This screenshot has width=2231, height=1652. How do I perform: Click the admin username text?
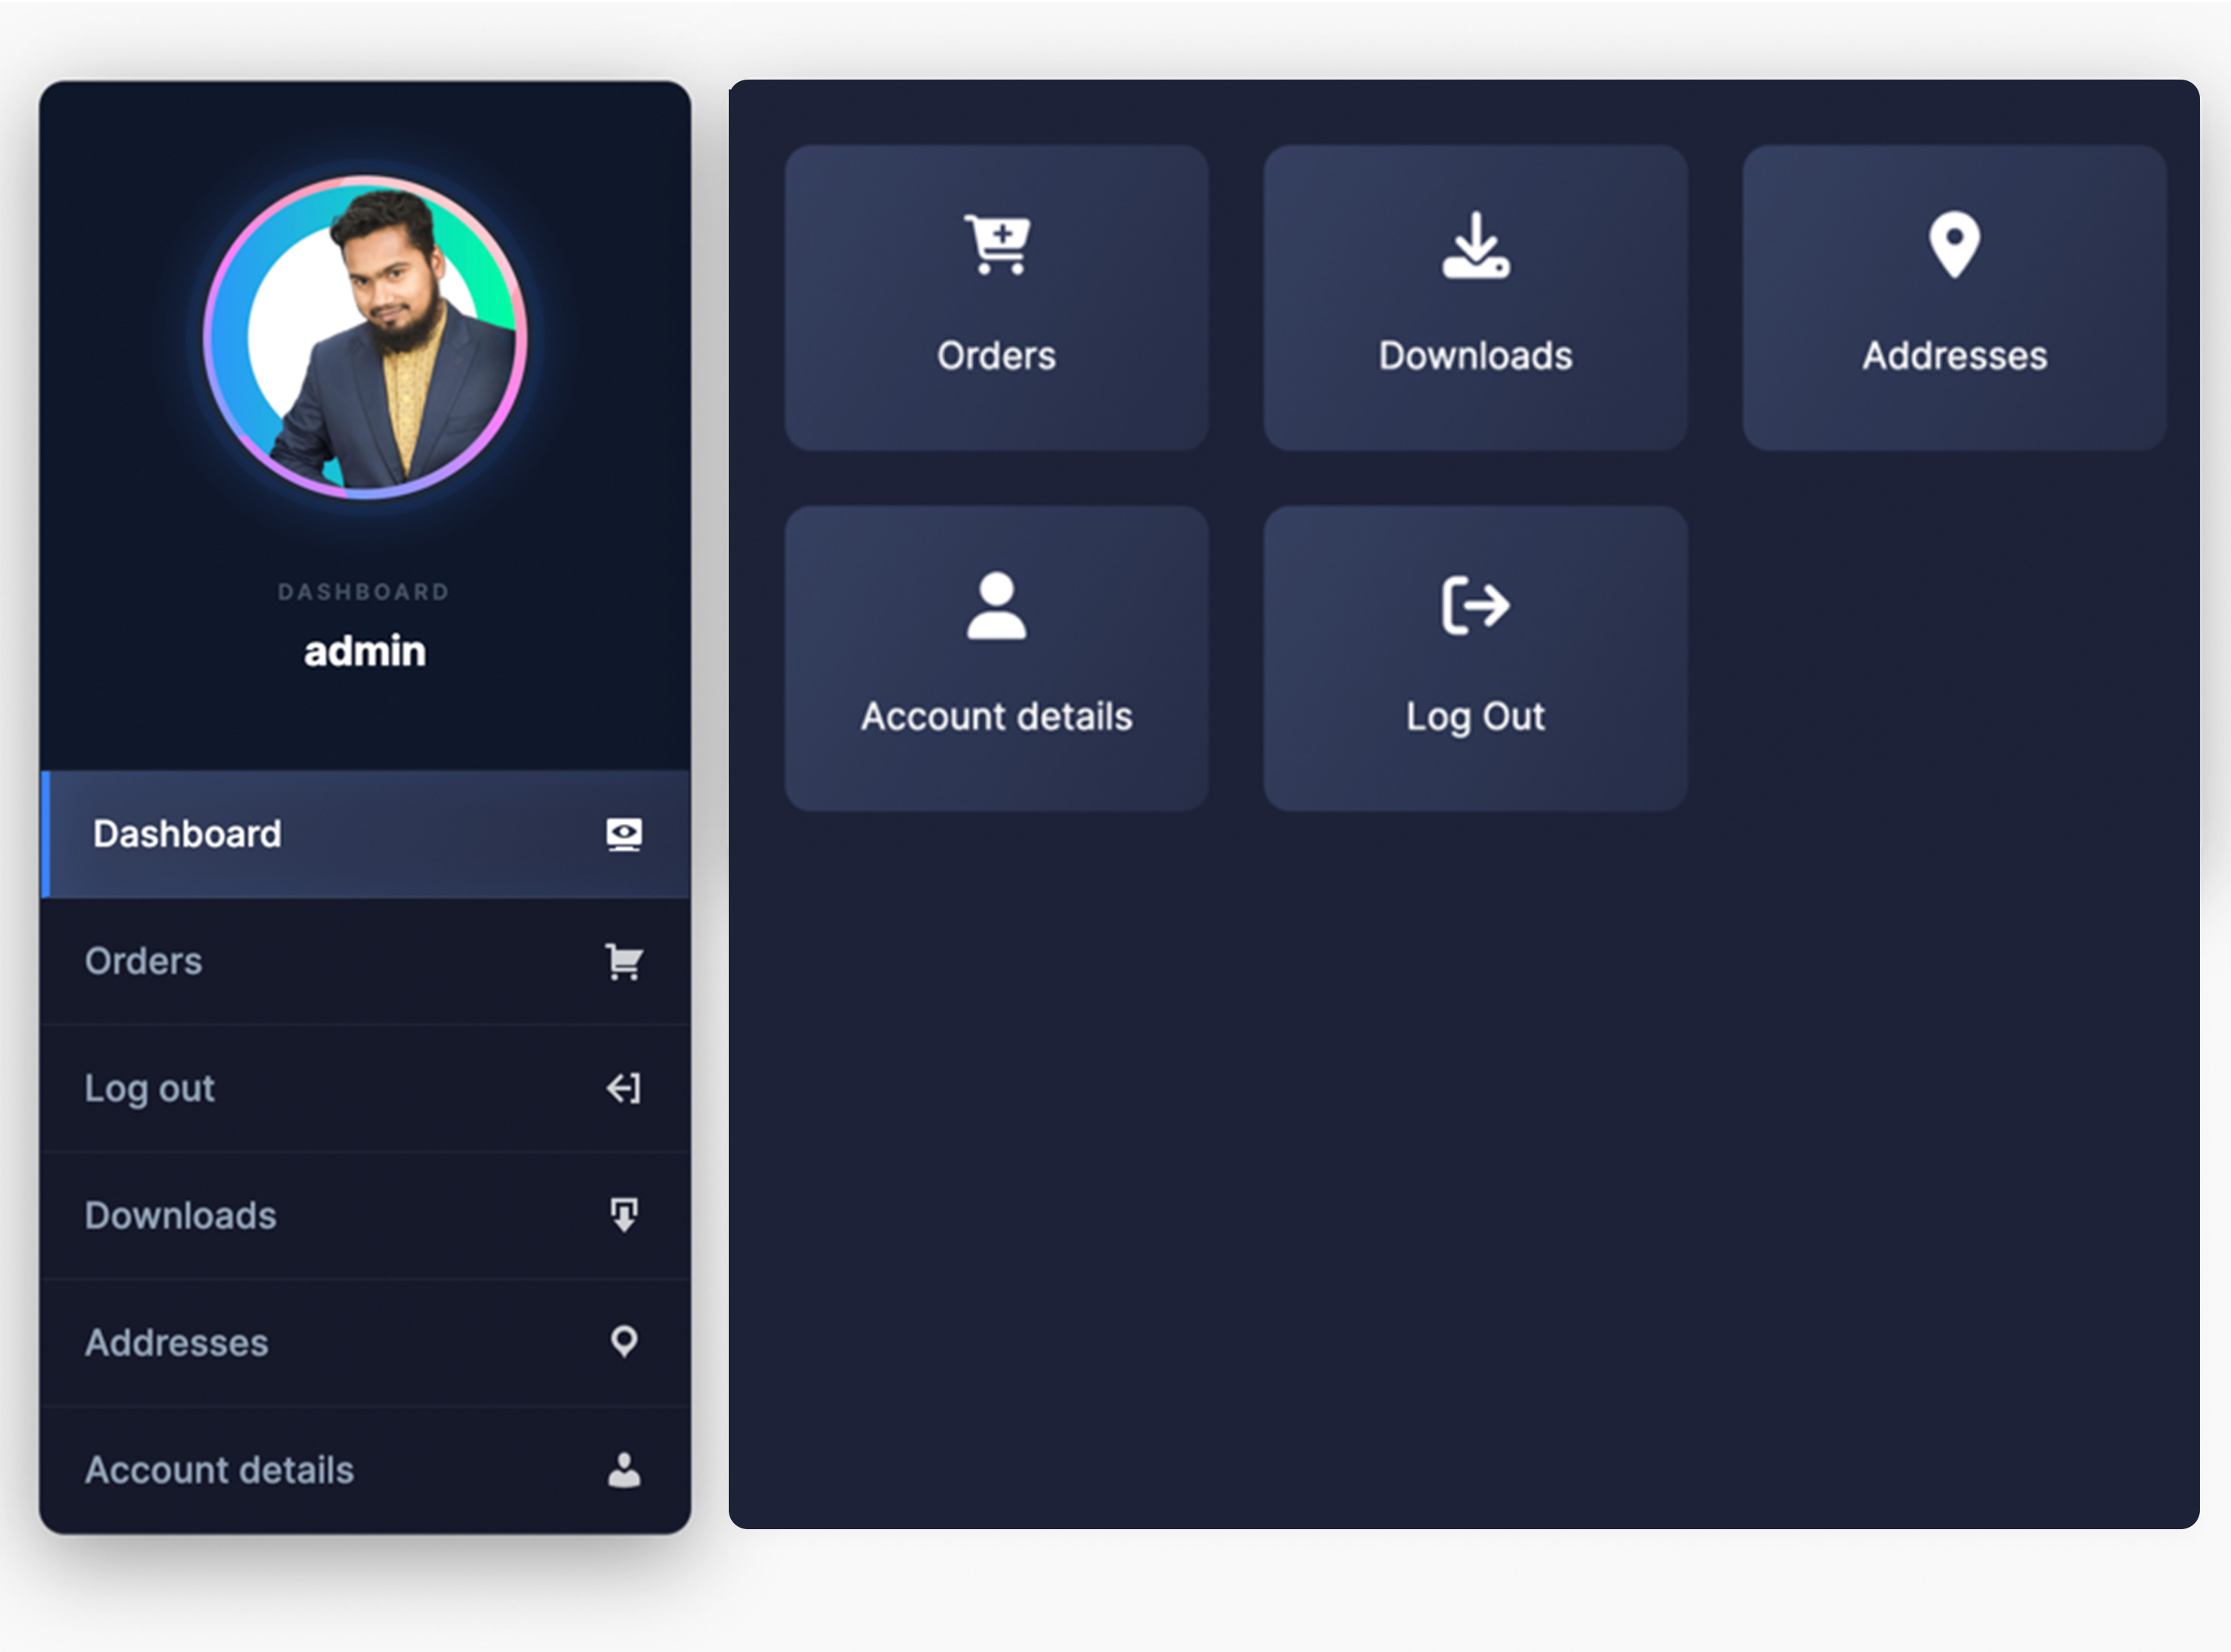365,651
